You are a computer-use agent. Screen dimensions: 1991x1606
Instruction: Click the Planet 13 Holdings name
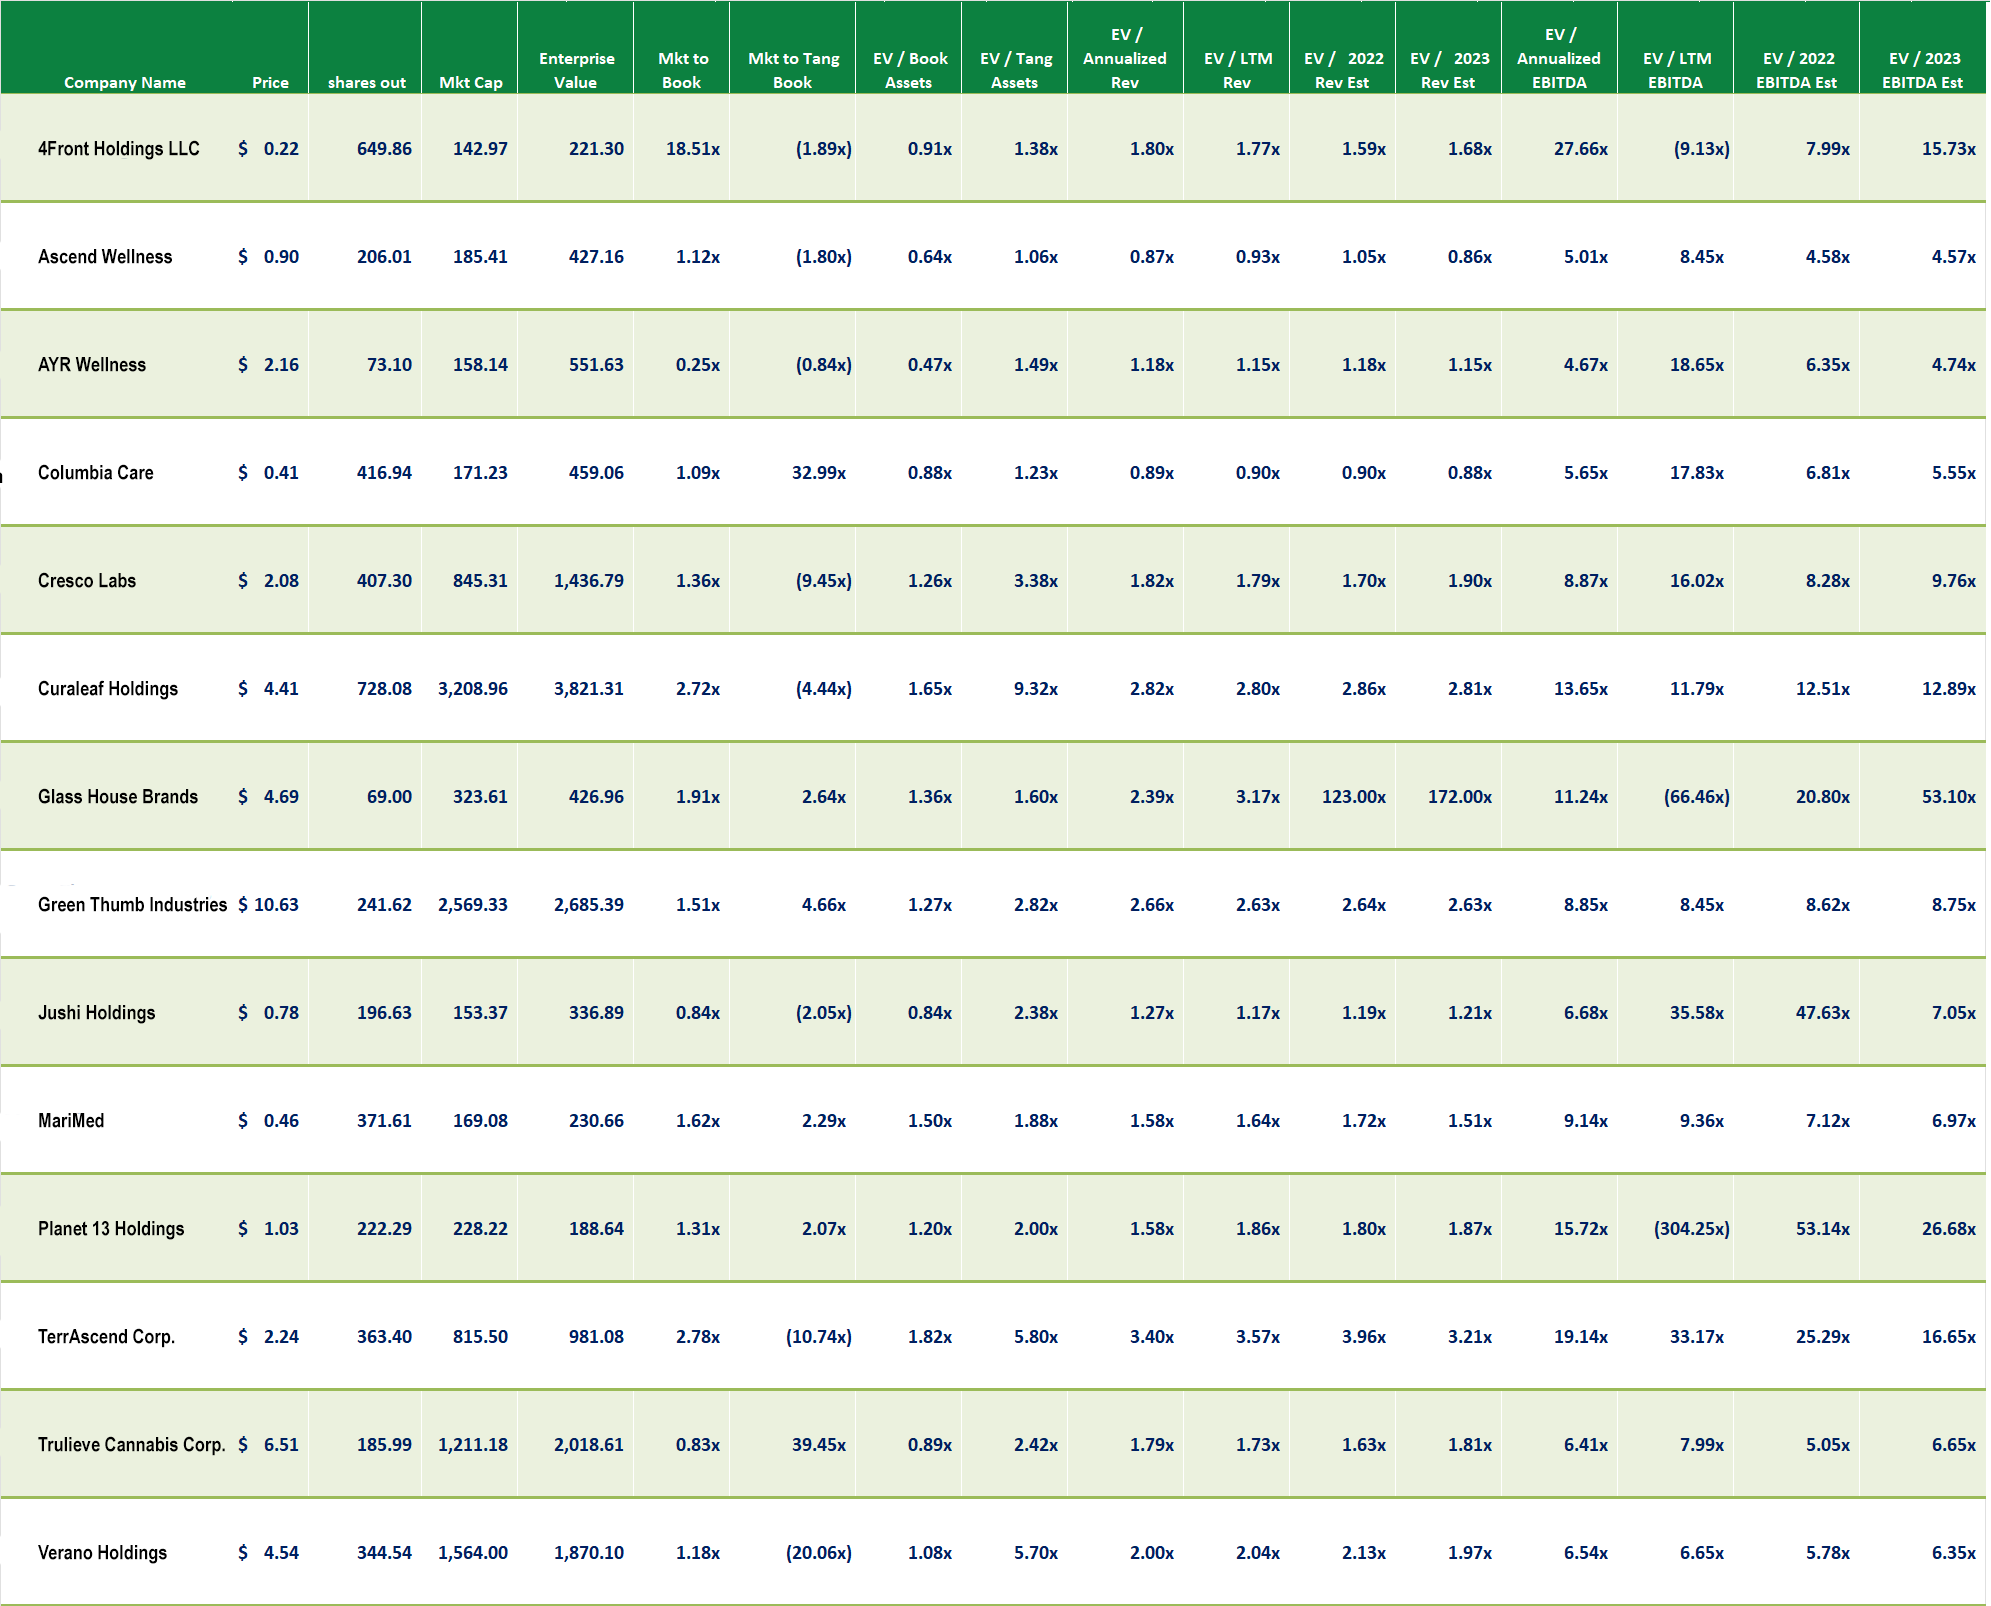click(111, 1229)
